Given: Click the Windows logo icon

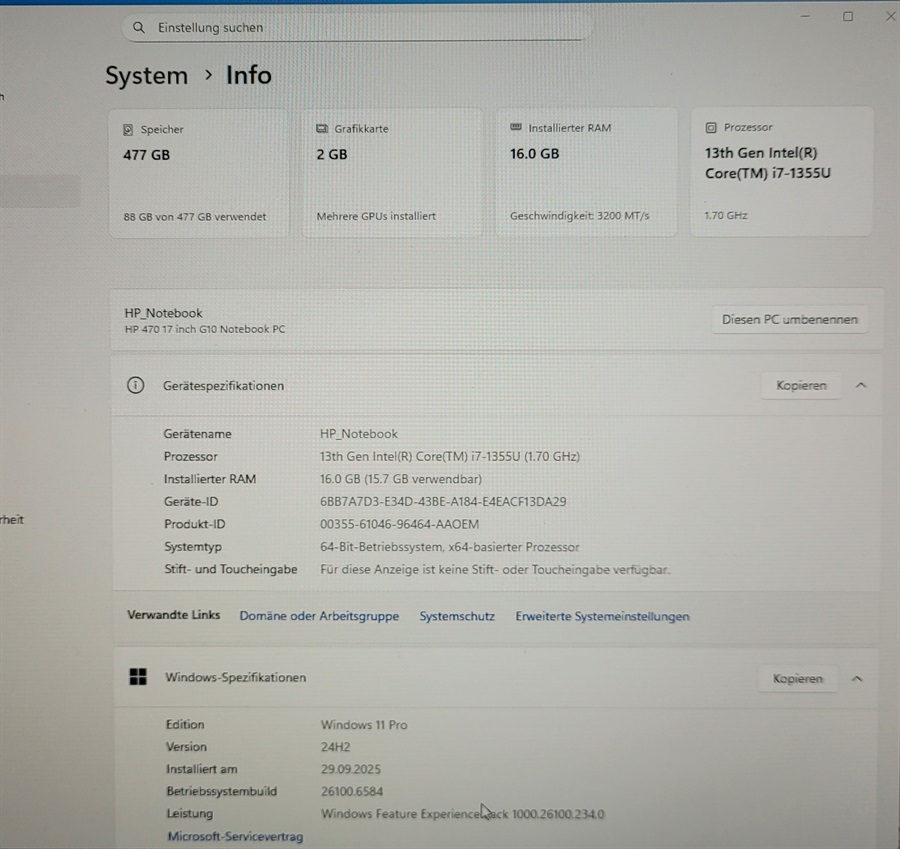Looking at the screenshot, I should click(138, 677).
